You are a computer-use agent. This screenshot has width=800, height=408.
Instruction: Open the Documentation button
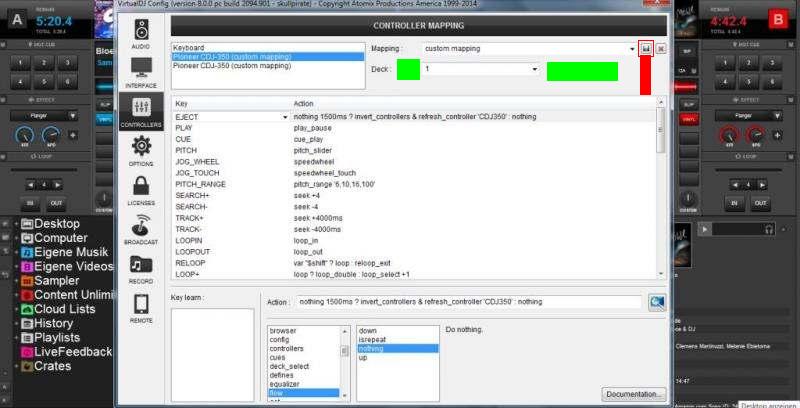(x=634, y=394)
